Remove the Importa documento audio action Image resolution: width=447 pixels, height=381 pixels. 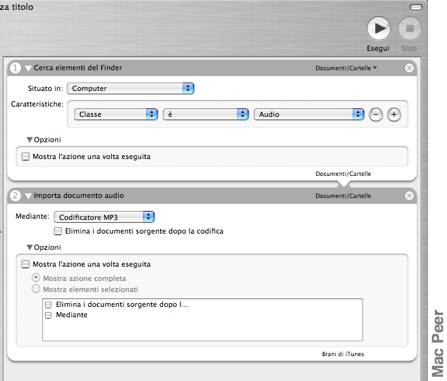(409, 196)
